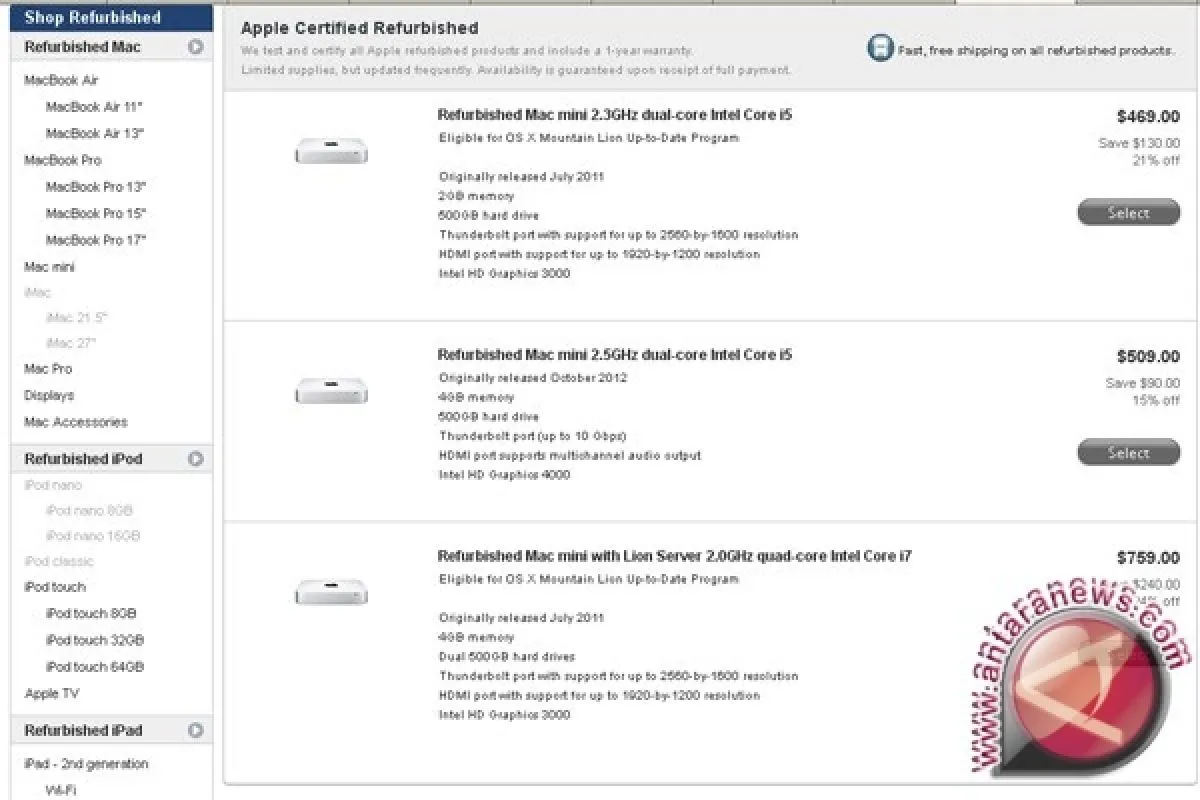Click the Save $130.00 text
Screen dimensions: 1200x800
1139,143
